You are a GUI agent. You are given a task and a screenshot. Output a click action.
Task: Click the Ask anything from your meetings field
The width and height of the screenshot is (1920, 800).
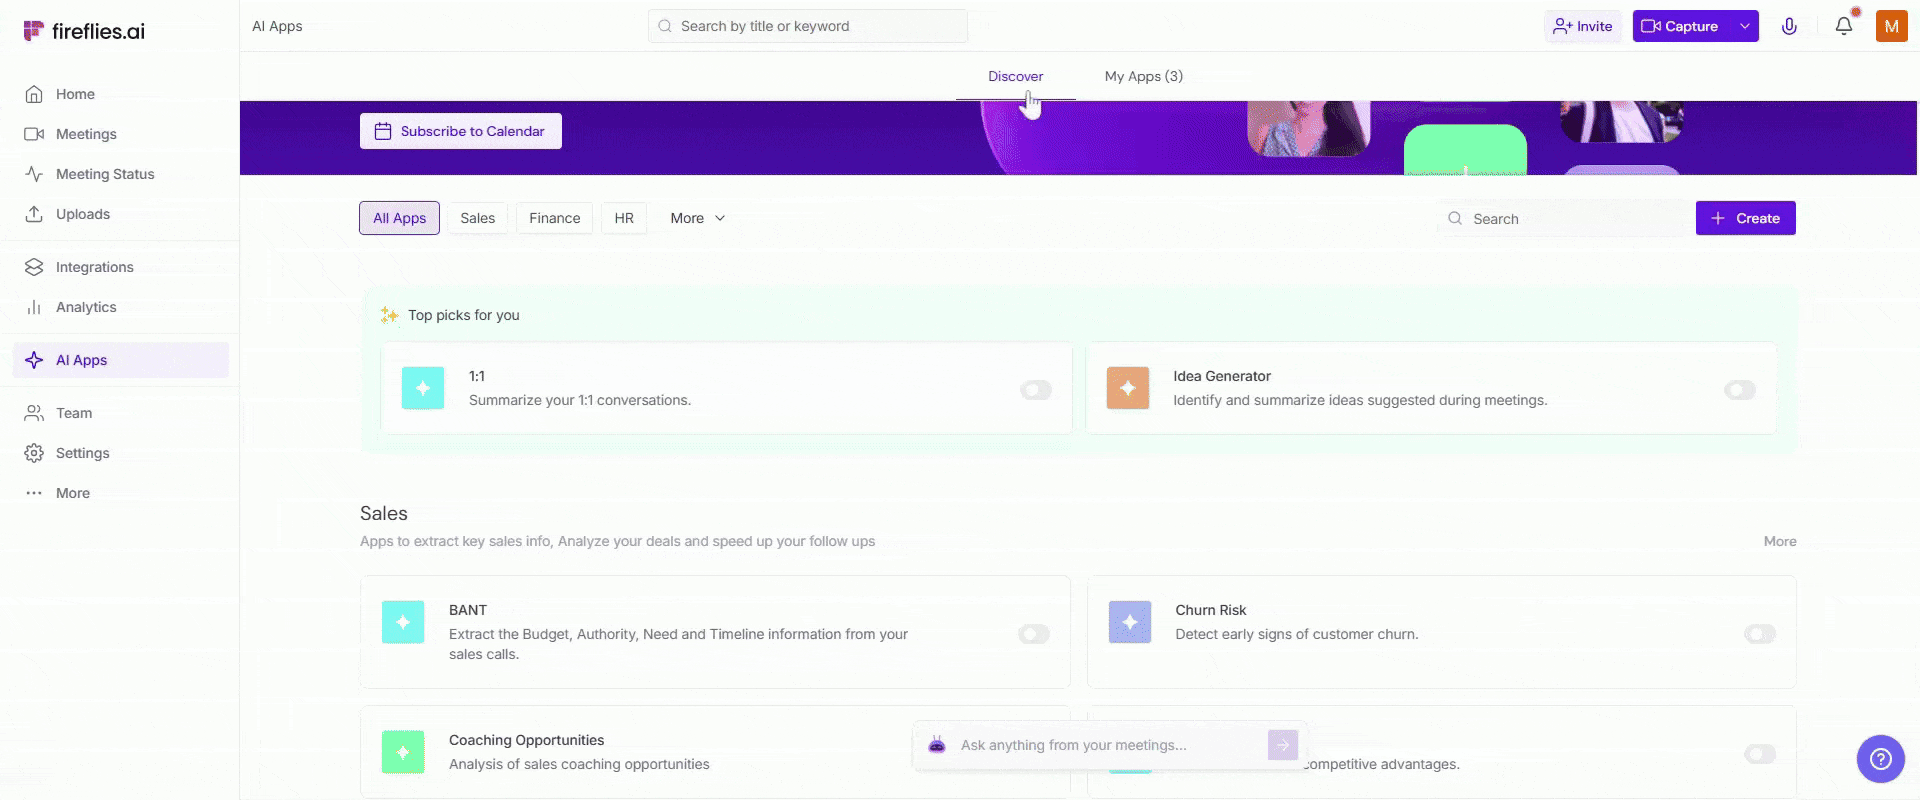pos(1108,745)
